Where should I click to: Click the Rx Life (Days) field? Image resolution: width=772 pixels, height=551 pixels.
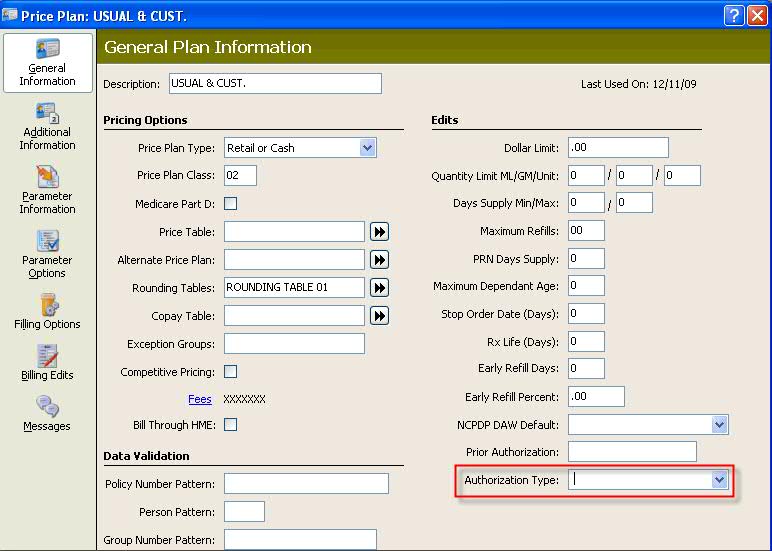coord(586,342)
